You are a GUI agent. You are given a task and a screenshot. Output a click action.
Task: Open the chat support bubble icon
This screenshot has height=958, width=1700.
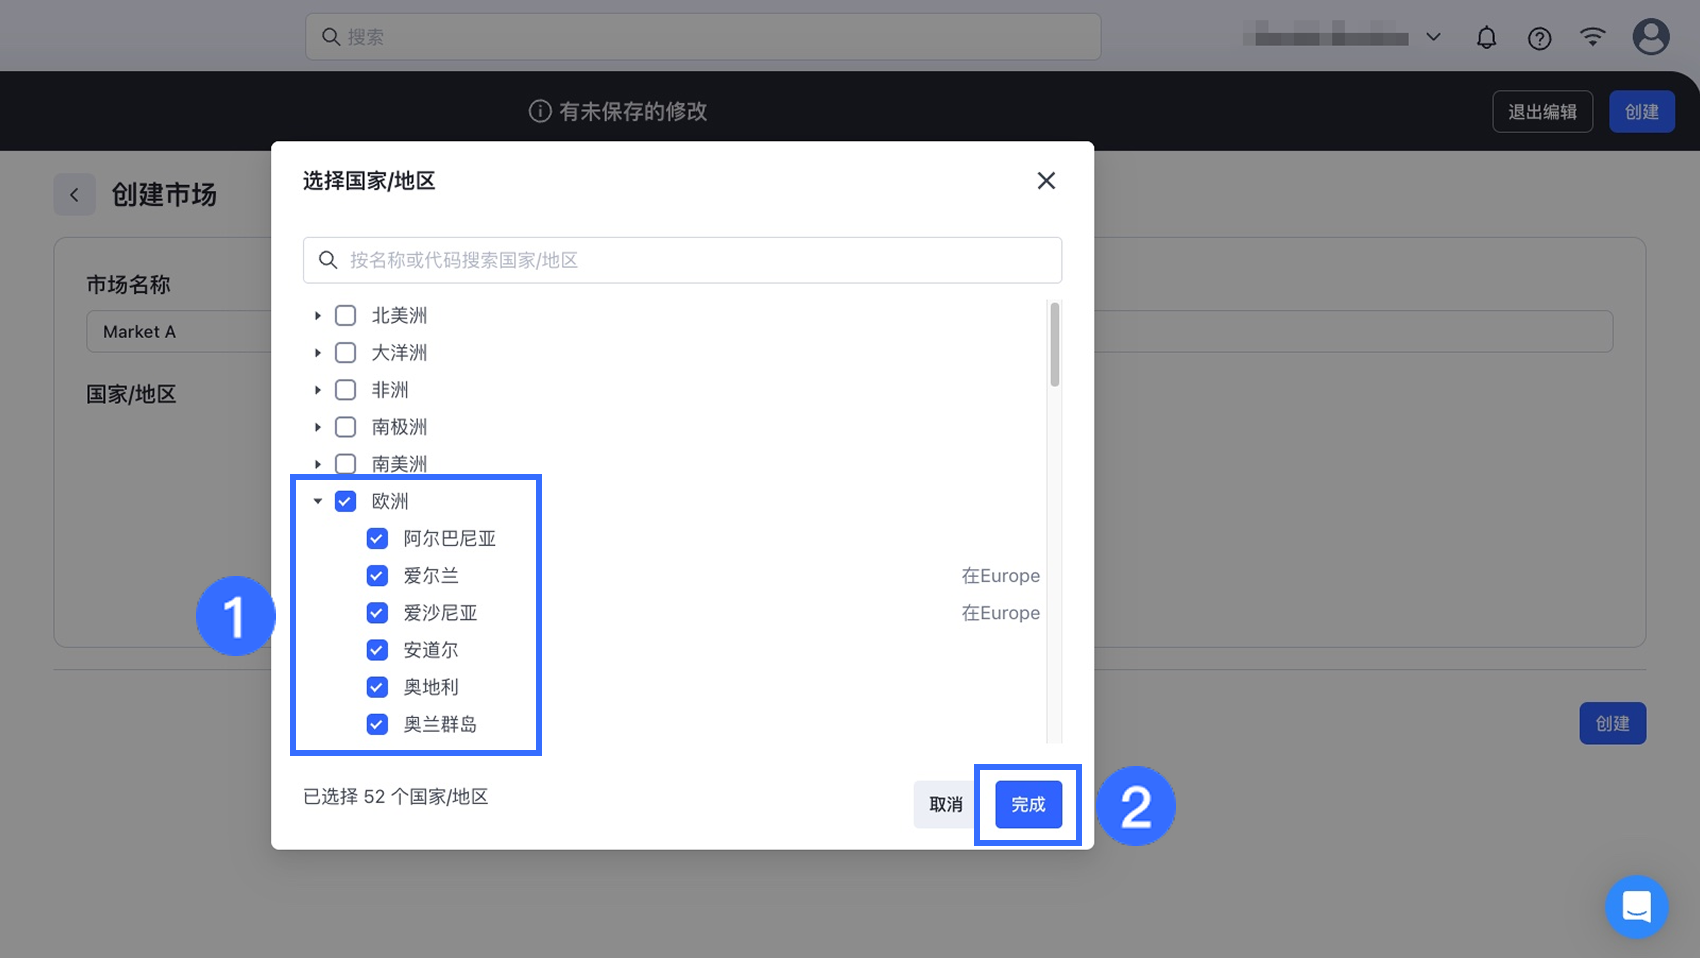point(1636,907)
